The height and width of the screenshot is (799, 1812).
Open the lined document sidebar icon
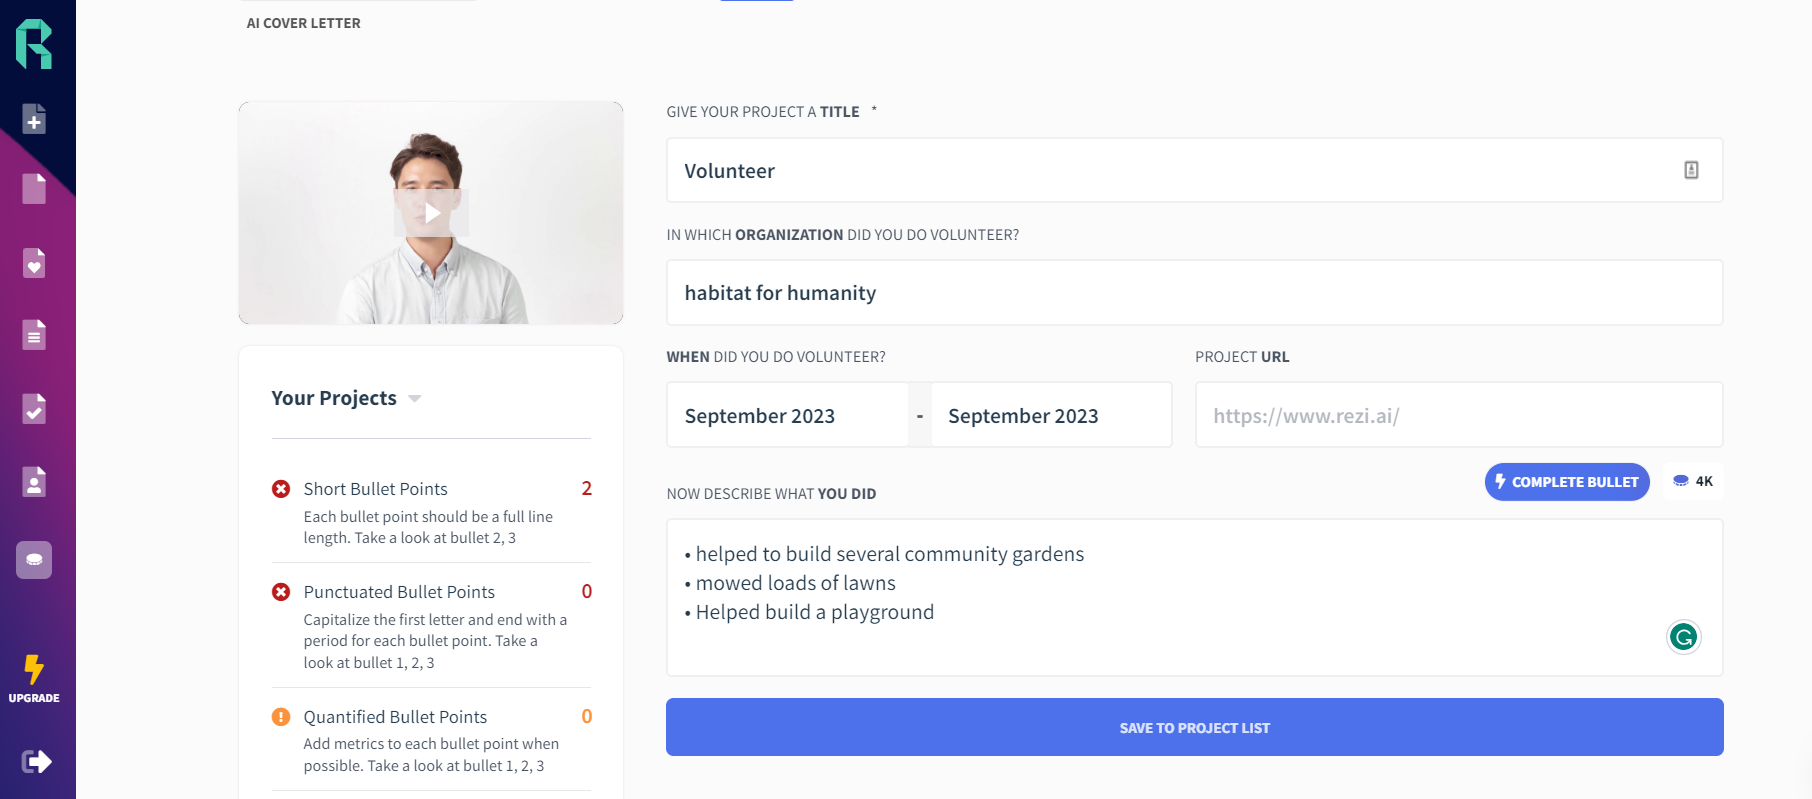point(34,335)
